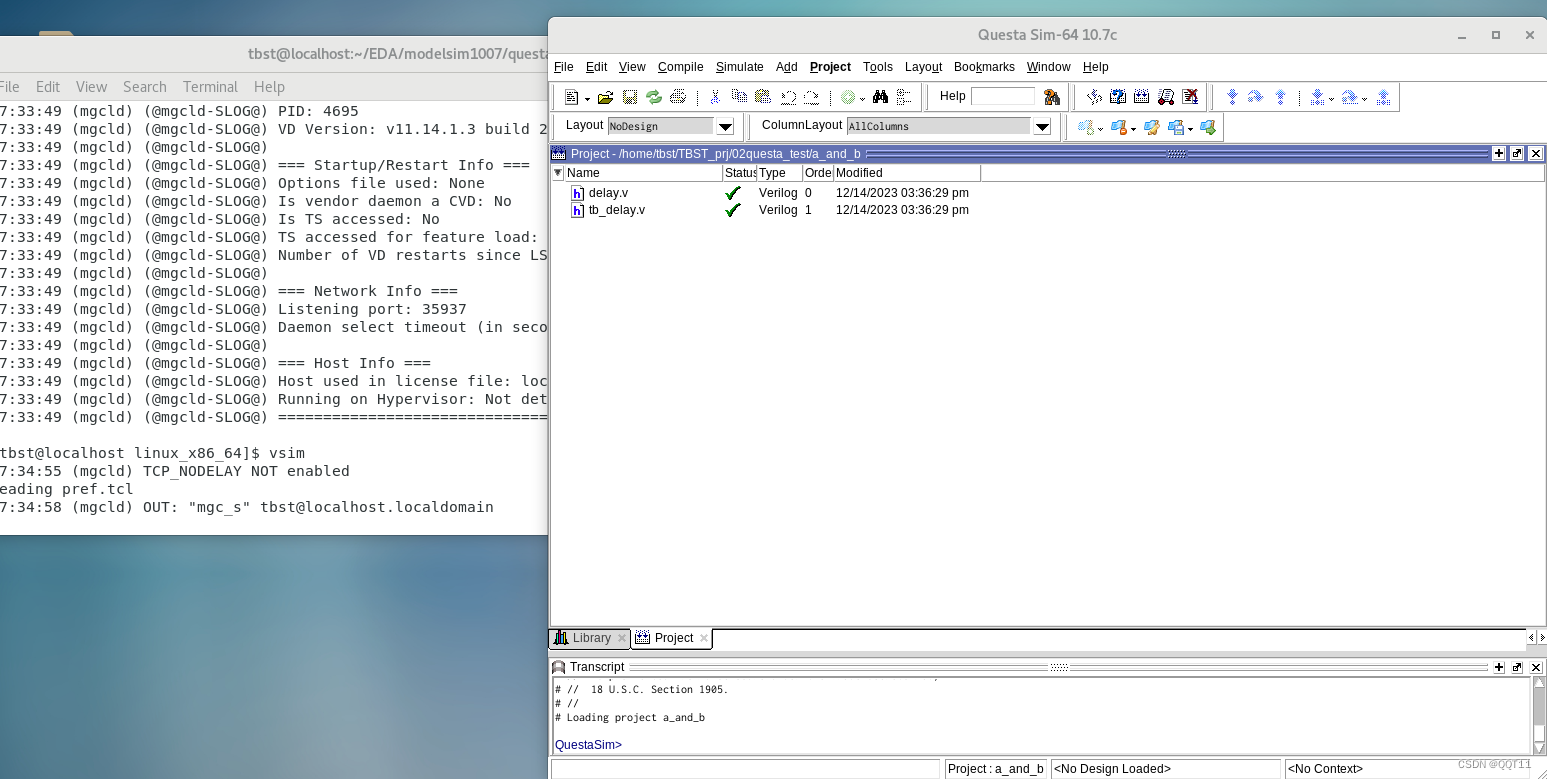The image size is (1547, 779).
Task: Sort by the Type column header
Action: 779,173
